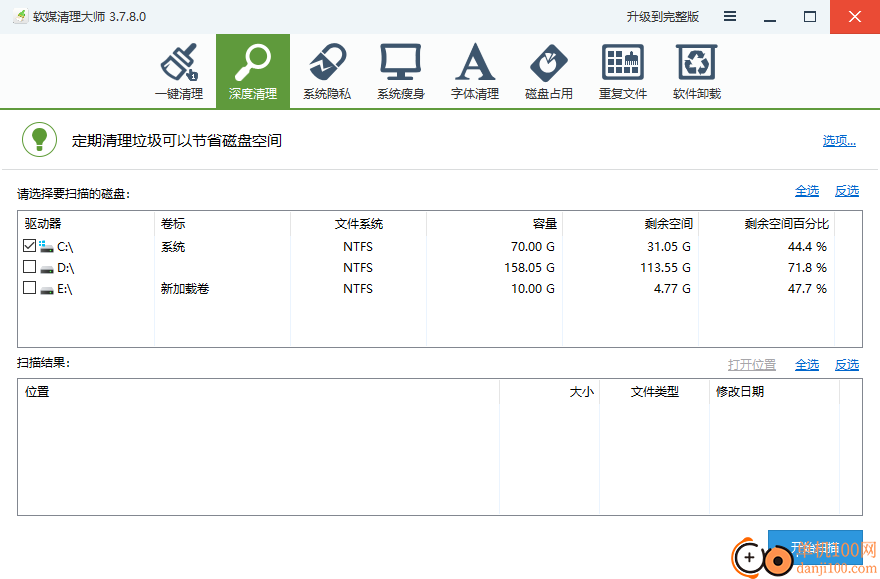Screen dimensions: 880x579
Task: Sort results by 位置 column header
Action: coord(259,392)
